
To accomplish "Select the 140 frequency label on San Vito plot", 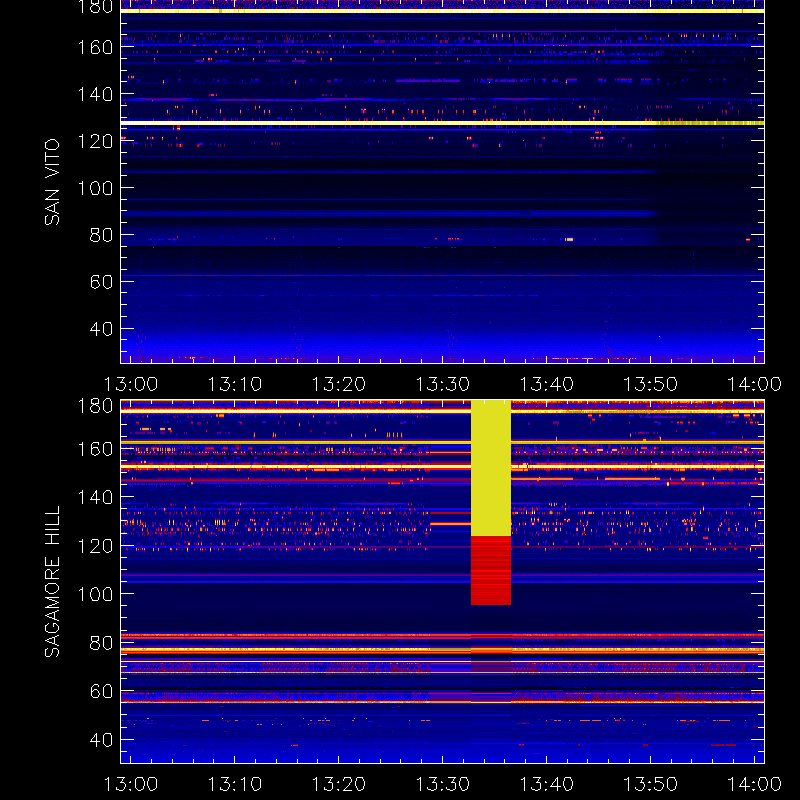I will [x=95, y=94].
